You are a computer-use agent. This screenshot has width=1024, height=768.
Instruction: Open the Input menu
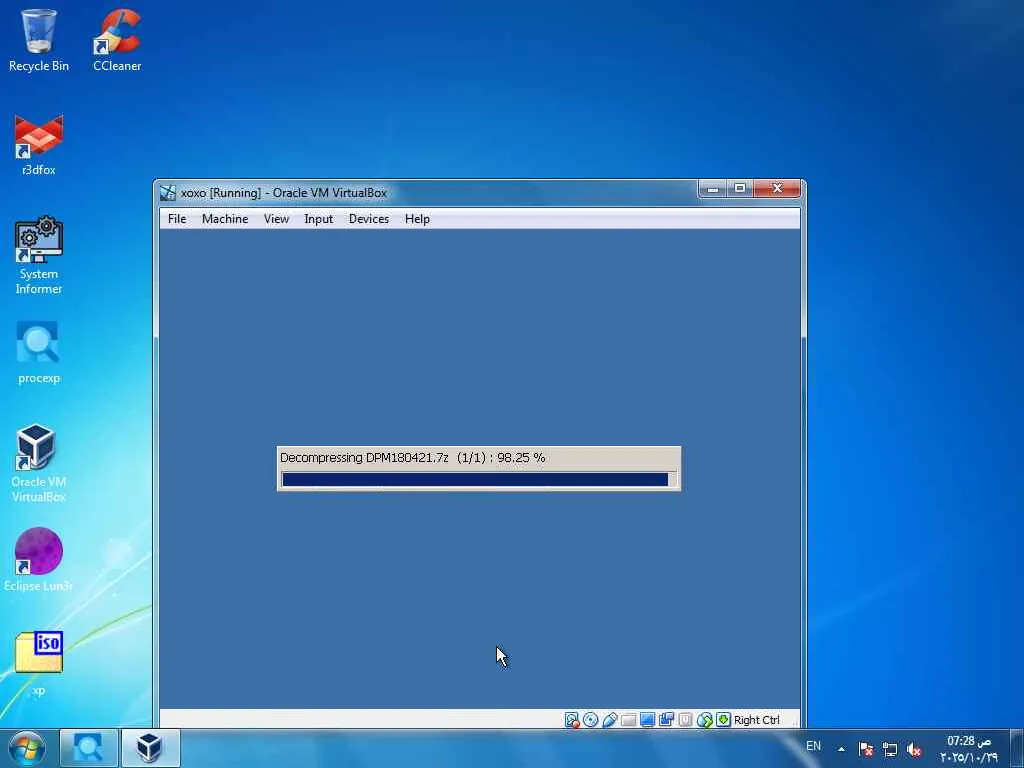pos(318,219)
